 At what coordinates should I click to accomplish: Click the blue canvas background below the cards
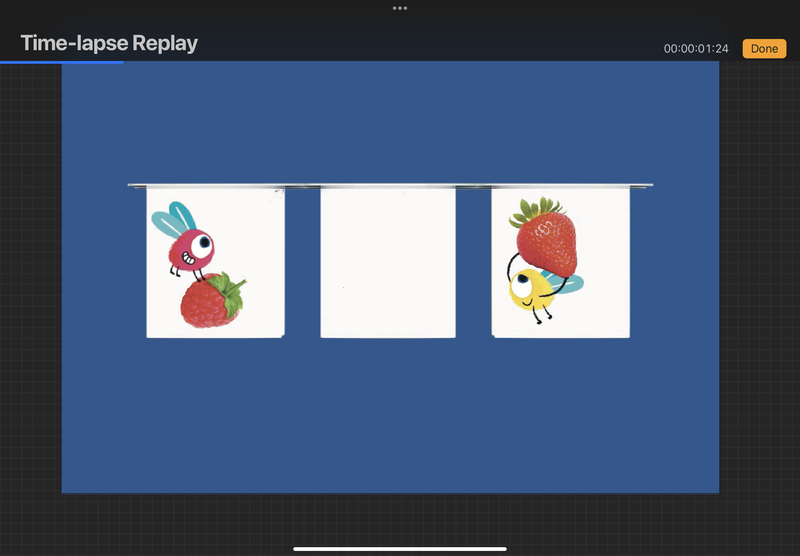tap(390, 420)
